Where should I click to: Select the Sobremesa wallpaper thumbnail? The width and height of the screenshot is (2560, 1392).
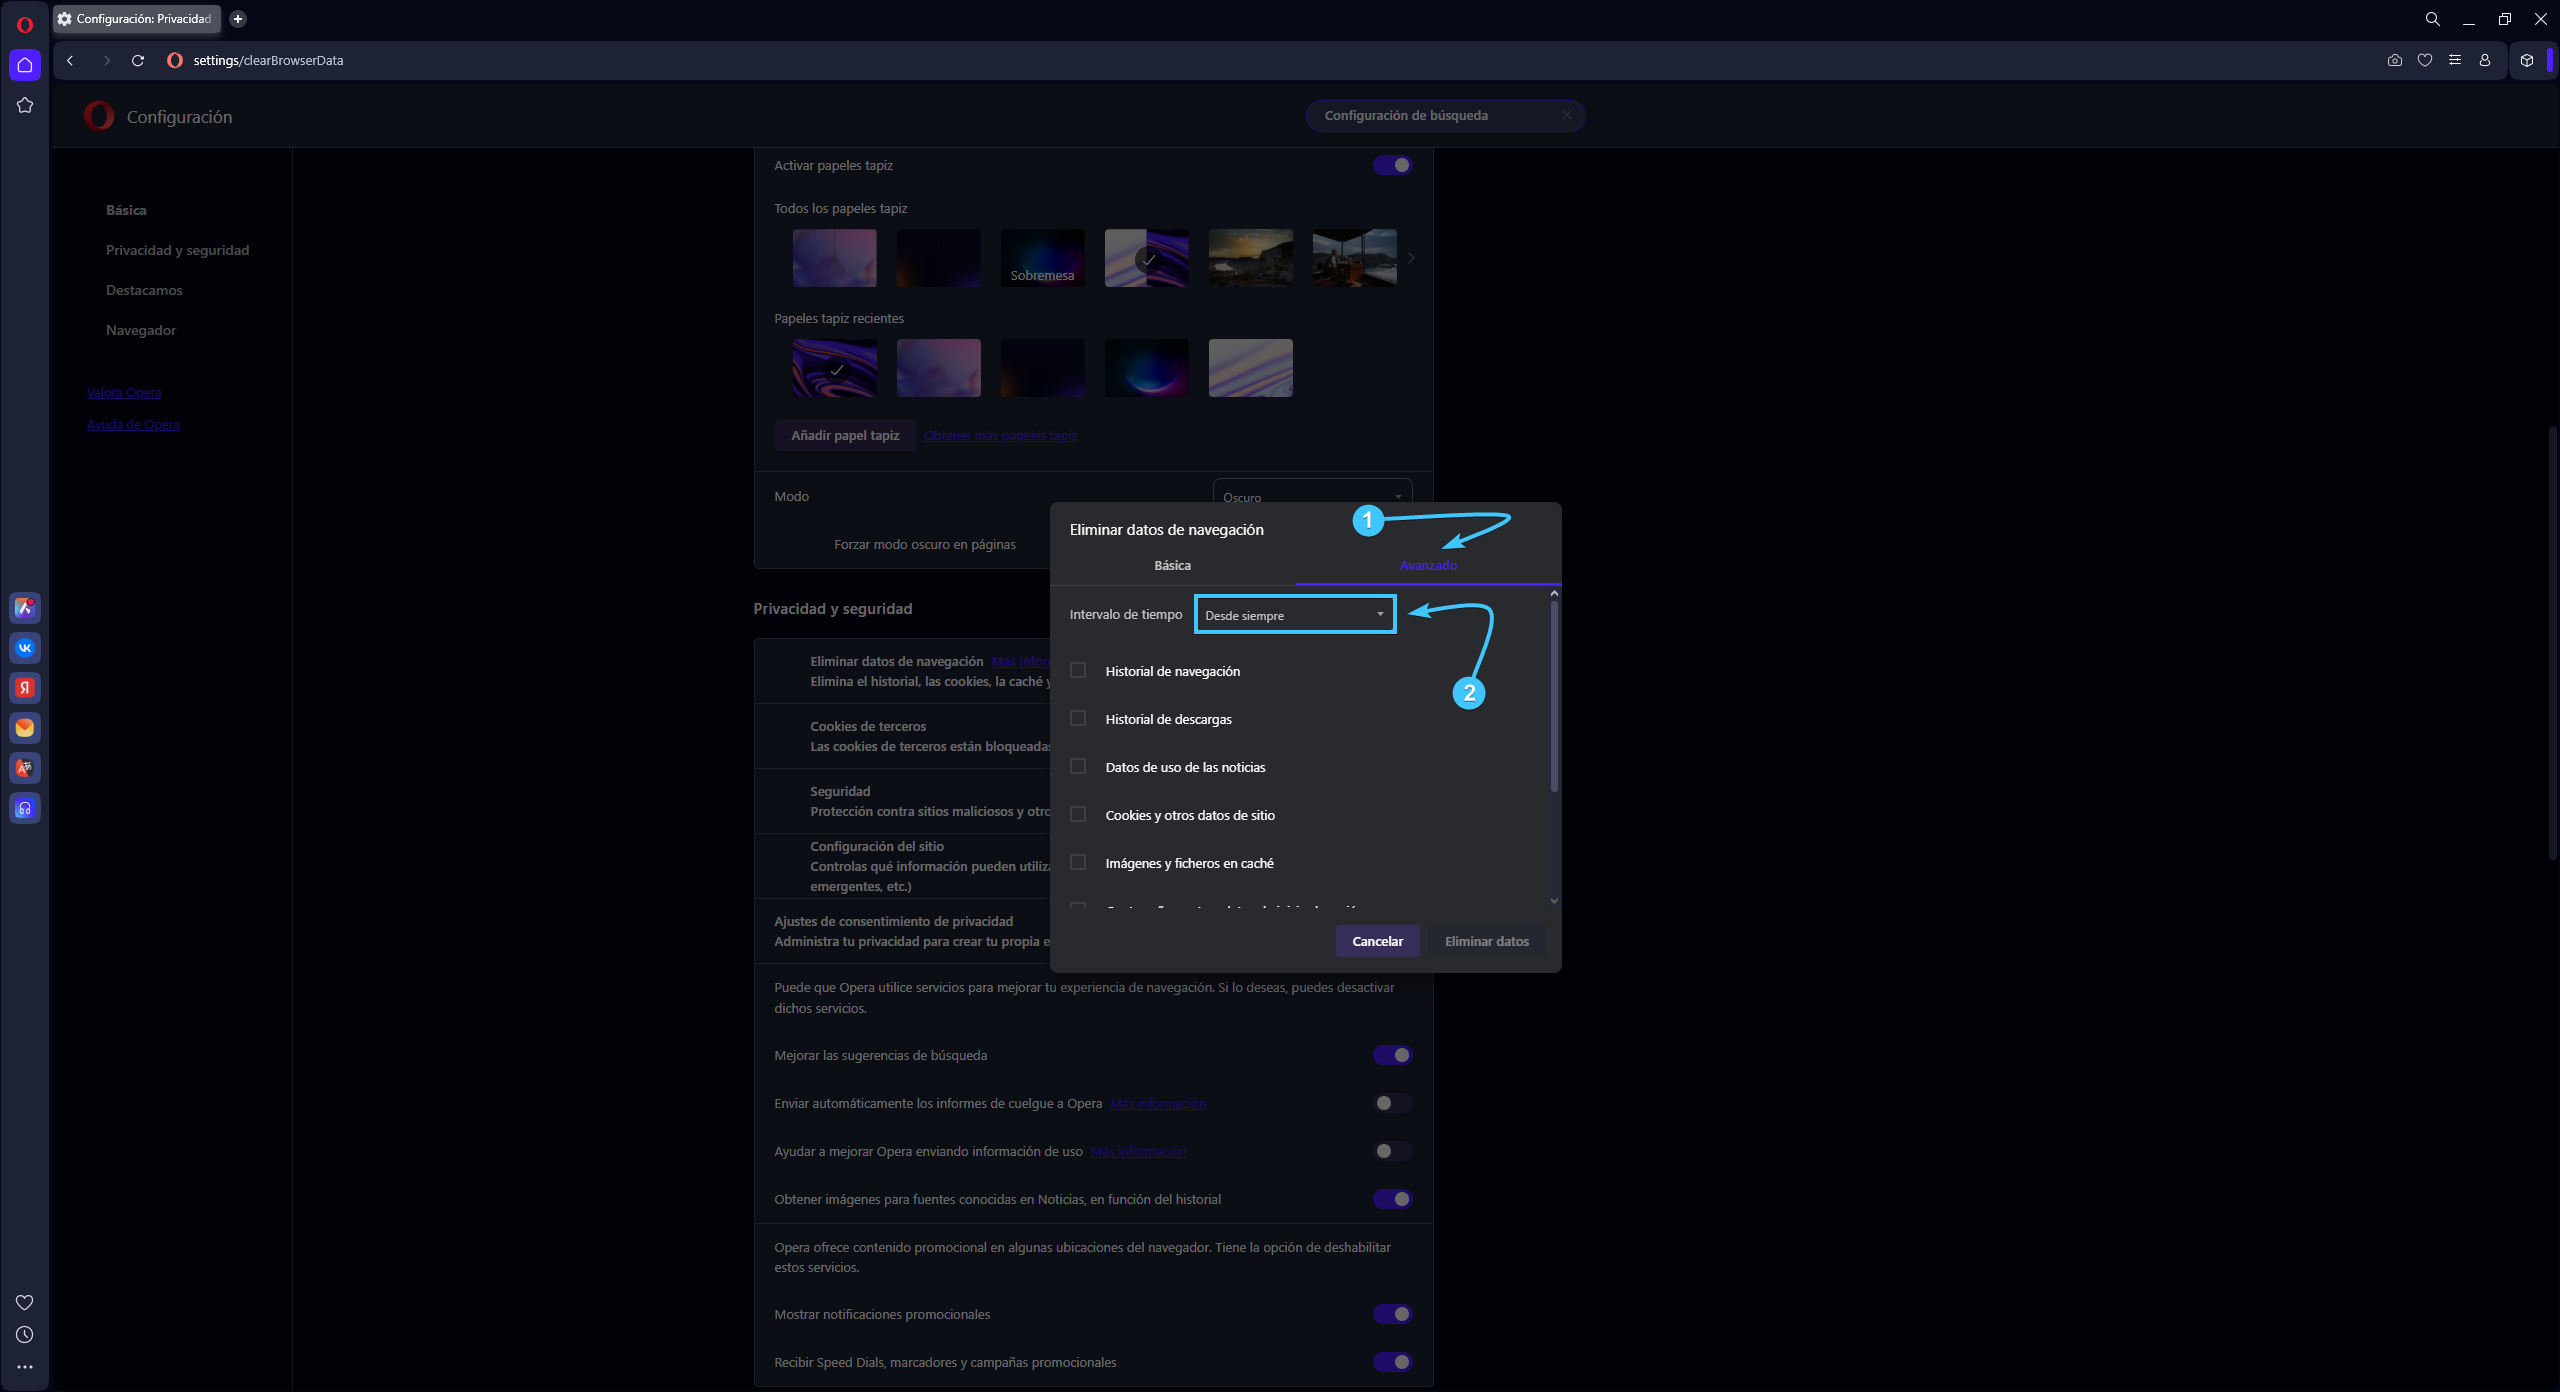coord(1042,258)
